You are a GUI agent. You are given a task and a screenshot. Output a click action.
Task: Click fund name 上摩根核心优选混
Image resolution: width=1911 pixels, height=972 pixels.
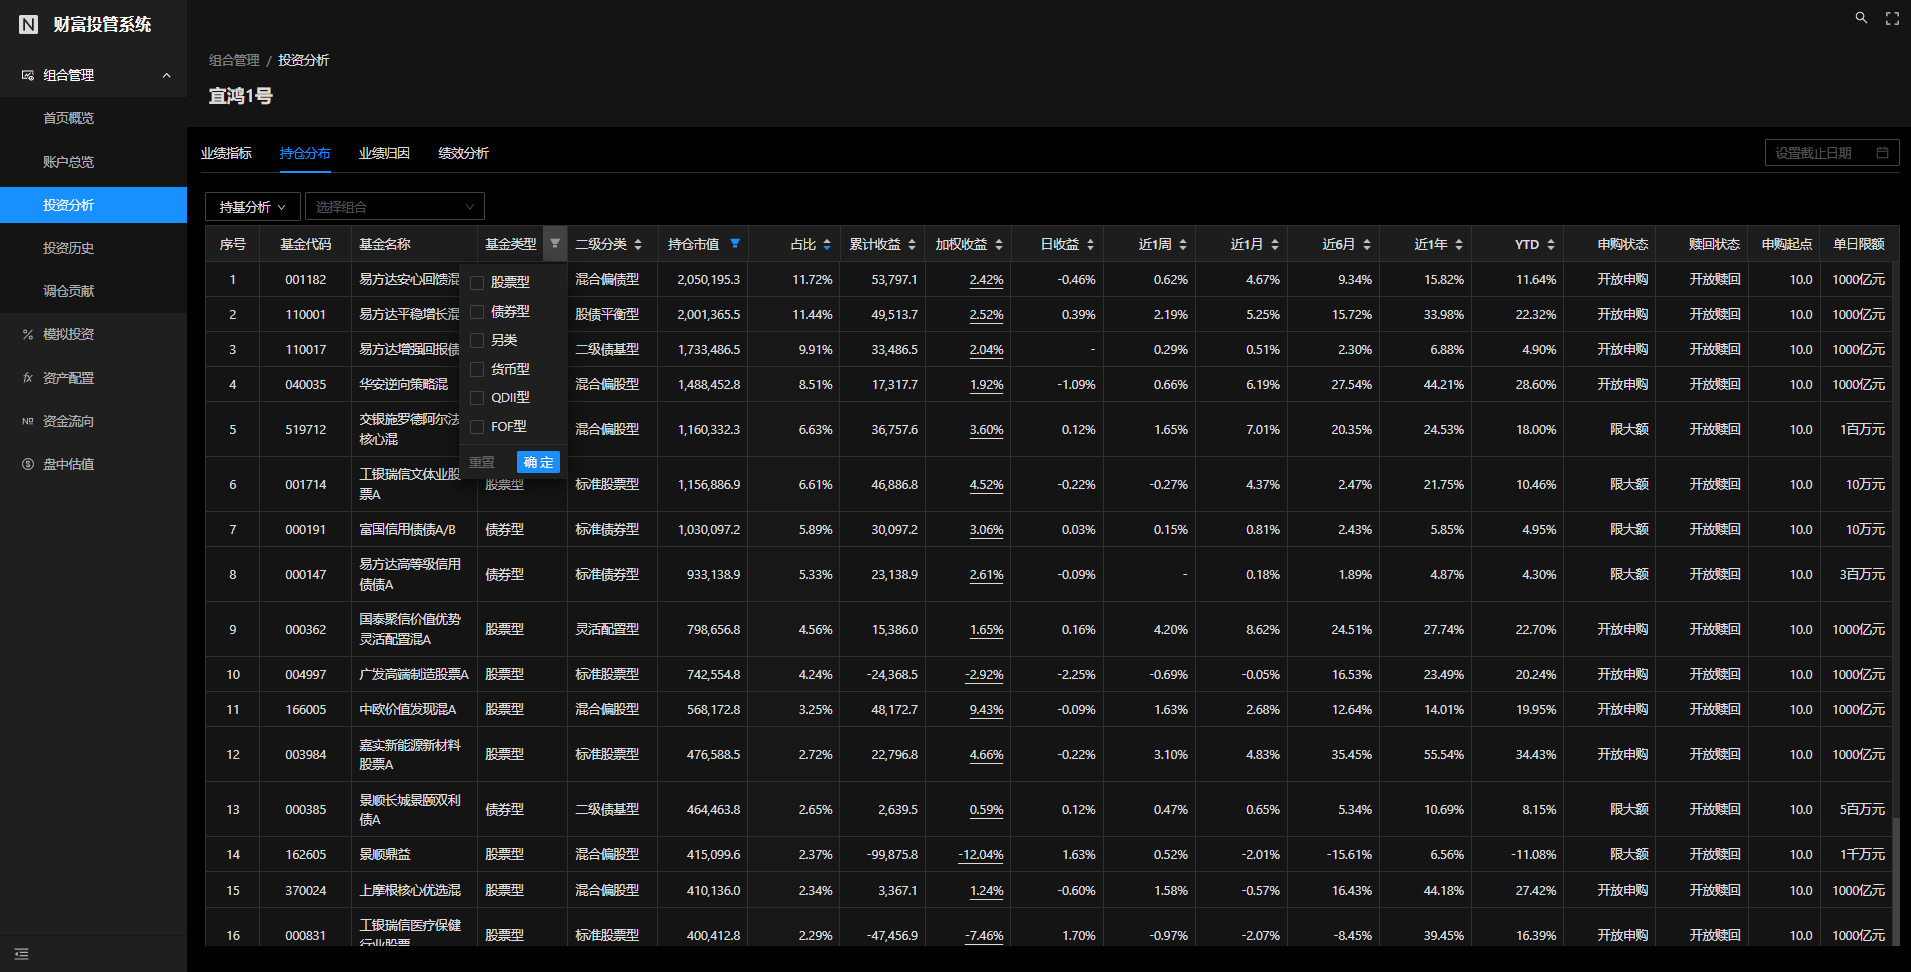[x=410, y=890]
